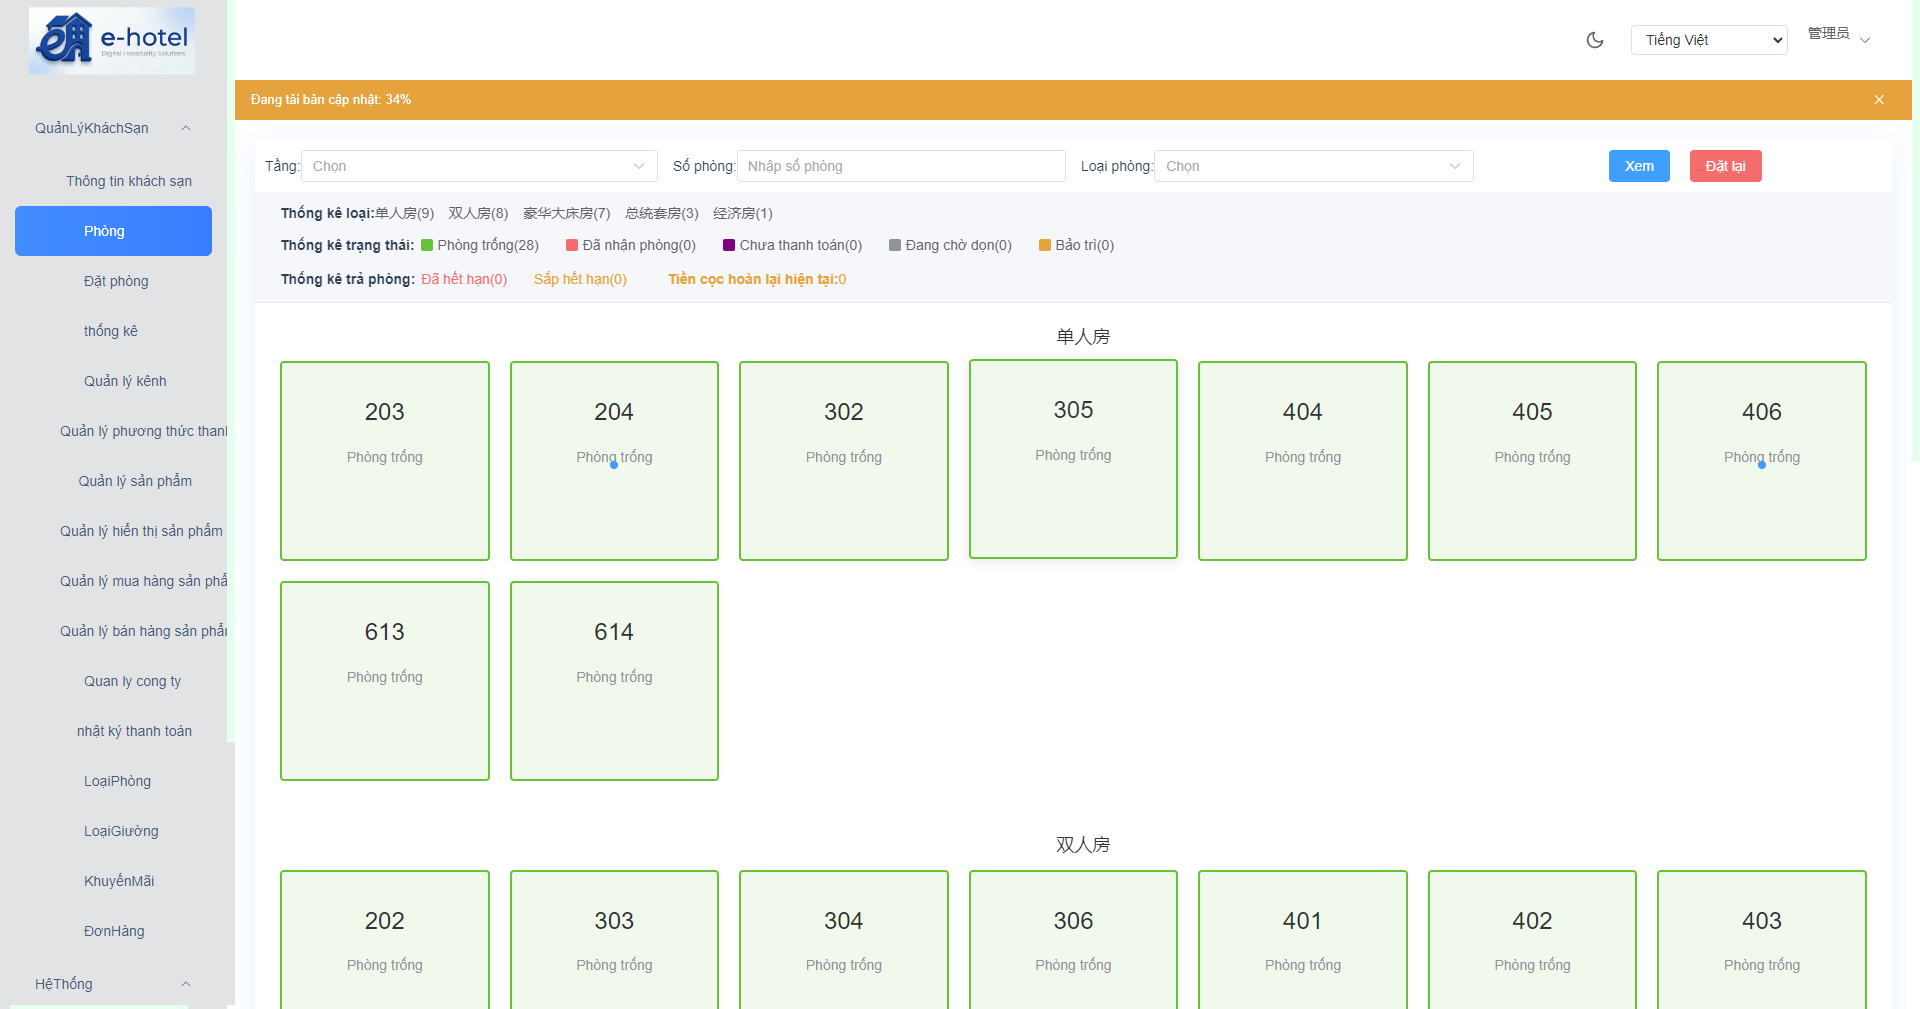The width and height of the screenshot is (1920, 1009).
Task: Open room card 204
Action: coord(614,461)
